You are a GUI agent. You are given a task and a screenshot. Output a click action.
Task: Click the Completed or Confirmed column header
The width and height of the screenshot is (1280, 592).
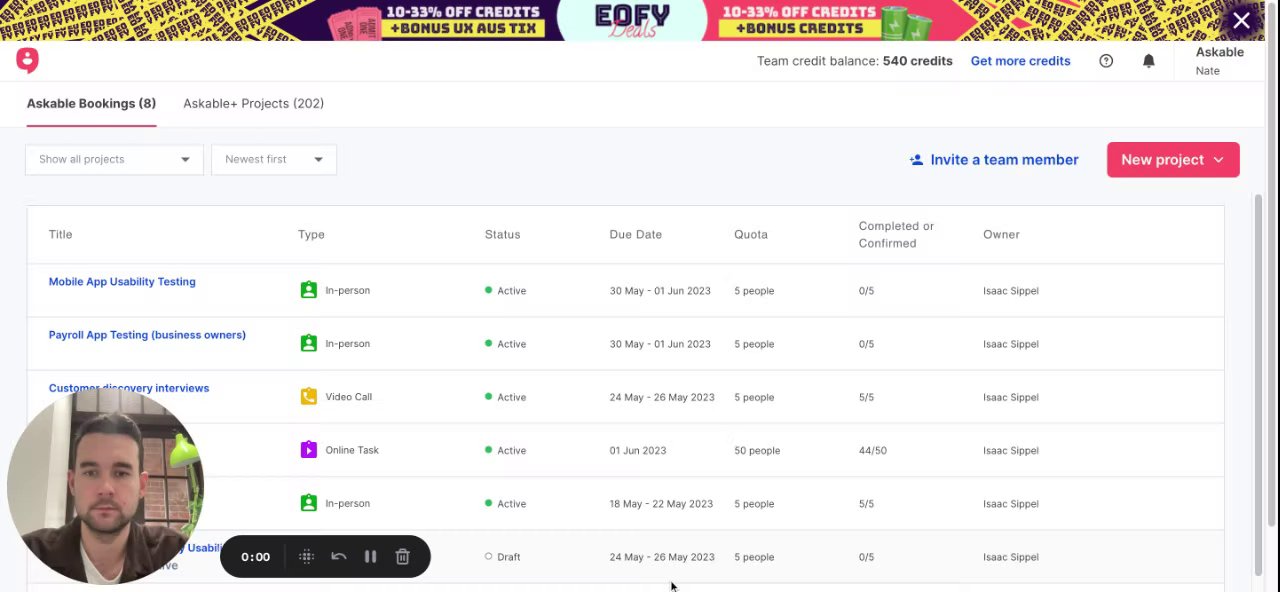pos(896,234)
